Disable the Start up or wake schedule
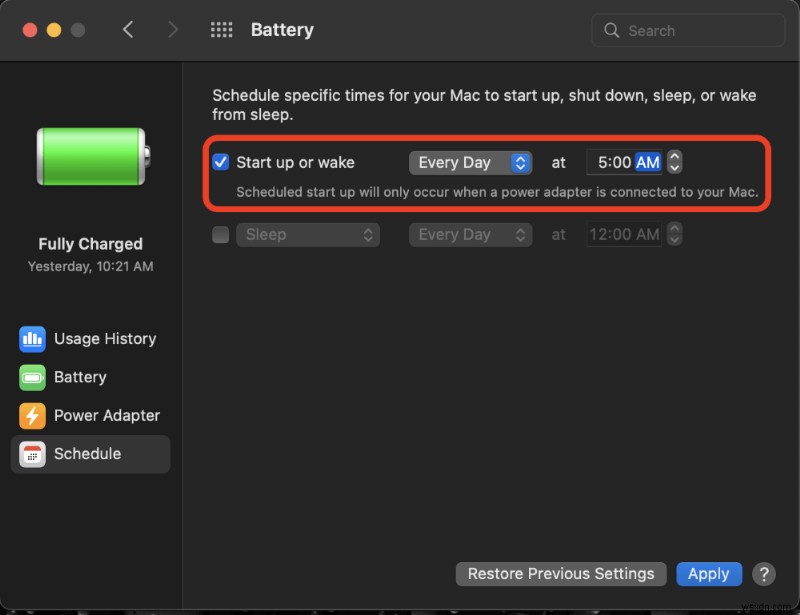 click(221, 162)
